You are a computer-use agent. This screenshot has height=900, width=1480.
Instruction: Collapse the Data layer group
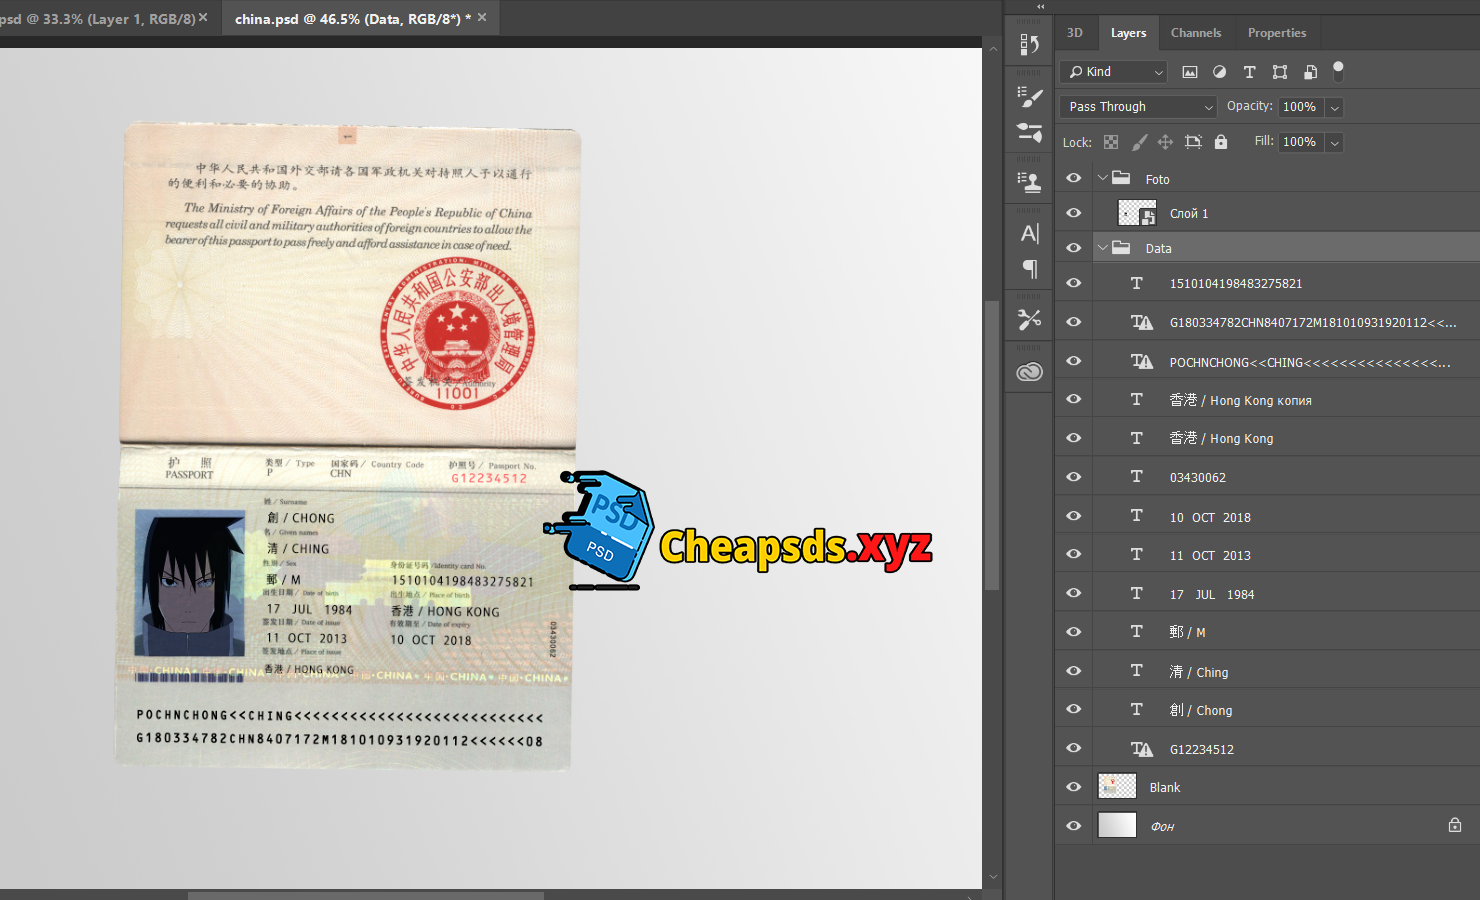[1103, 248]
